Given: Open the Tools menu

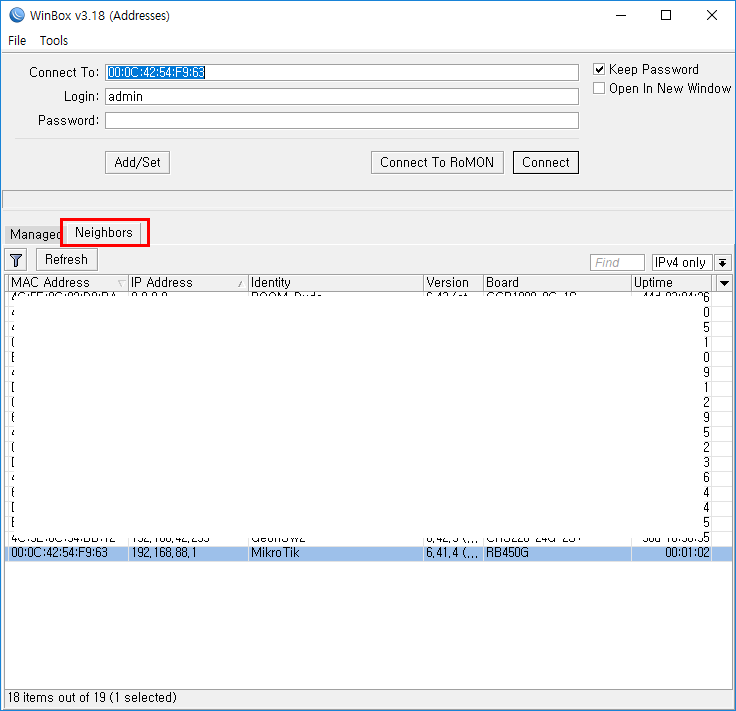Looking at the screenshot, I should coord(54,41).
